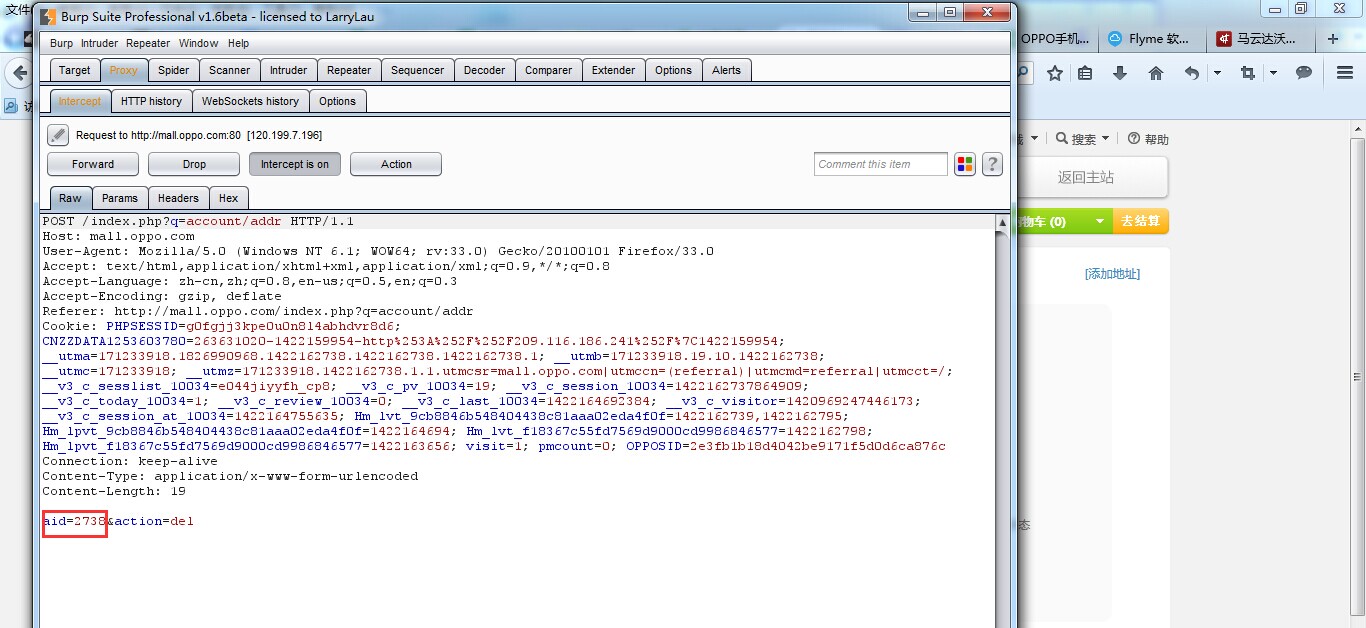Click the Burp Suite logo icon in title bar

tap(46, 16)
